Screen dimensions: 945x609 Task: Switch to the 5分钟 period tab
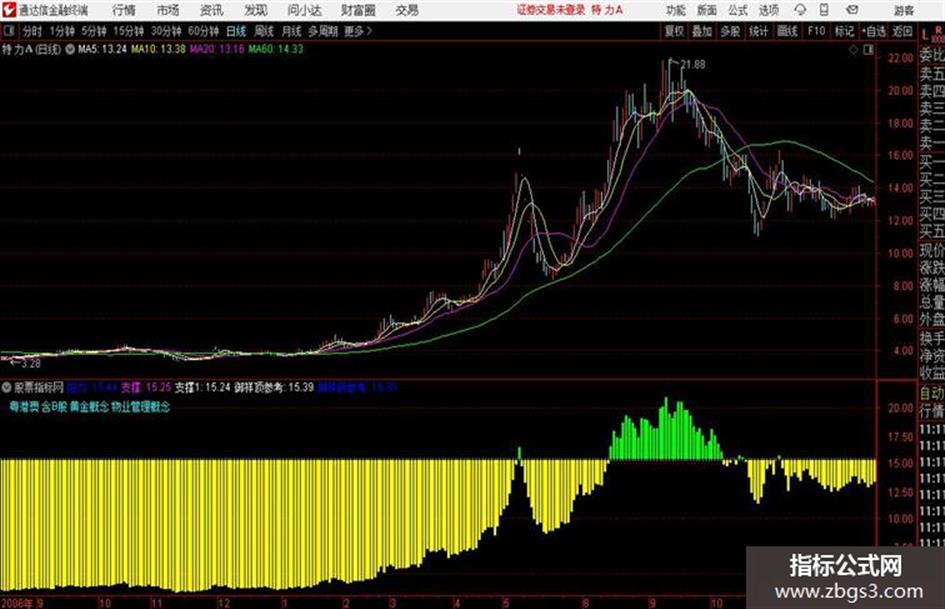pyautogui.click(x=94, y=31)
